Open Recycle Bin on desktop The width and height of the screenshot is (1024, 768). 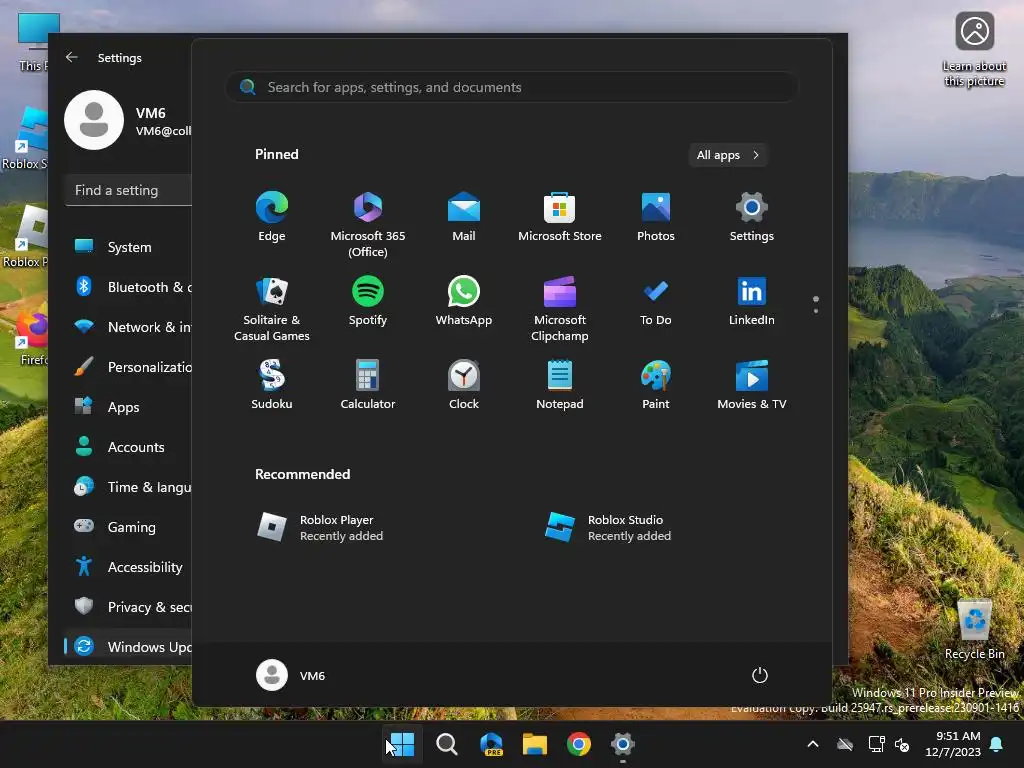(x=974, y=629)
